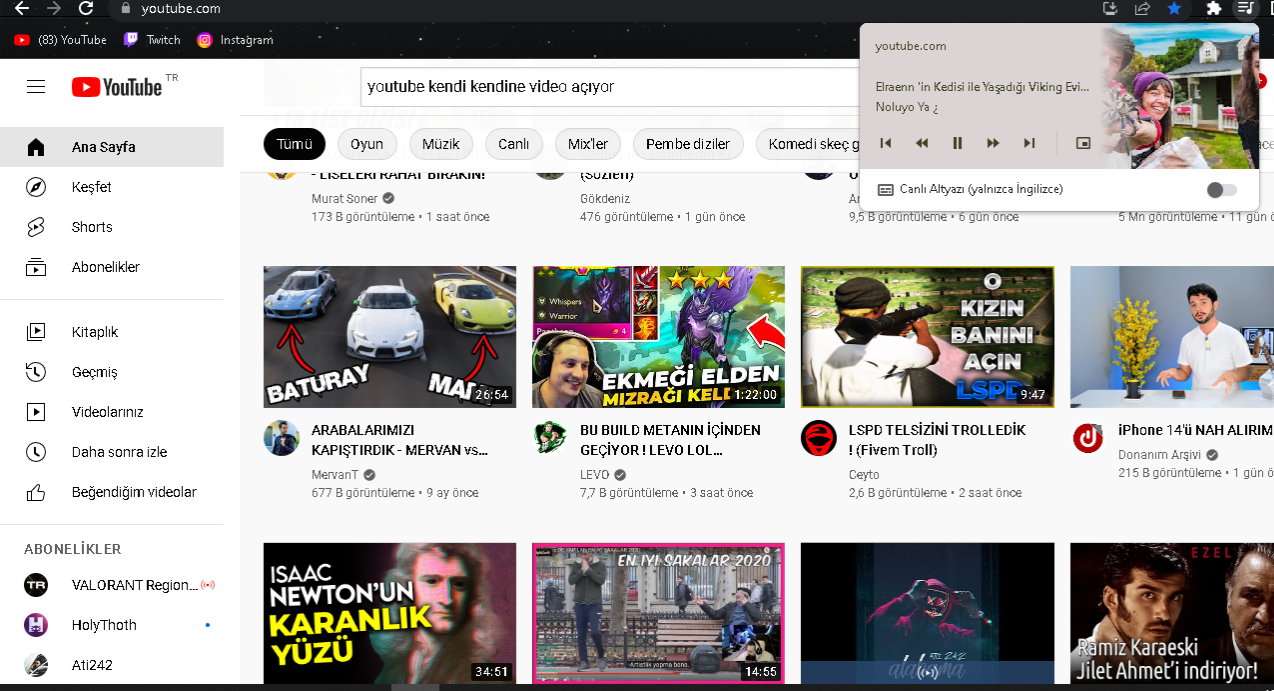Click LSPD TELSİZİNİ TROLLEDİK video title
Screen dimensions: 1274x691
[938, 440]
